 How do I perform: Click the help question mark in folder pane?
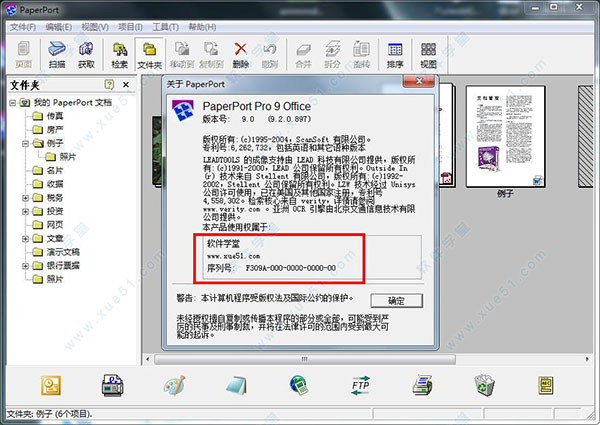coord(109,84)
